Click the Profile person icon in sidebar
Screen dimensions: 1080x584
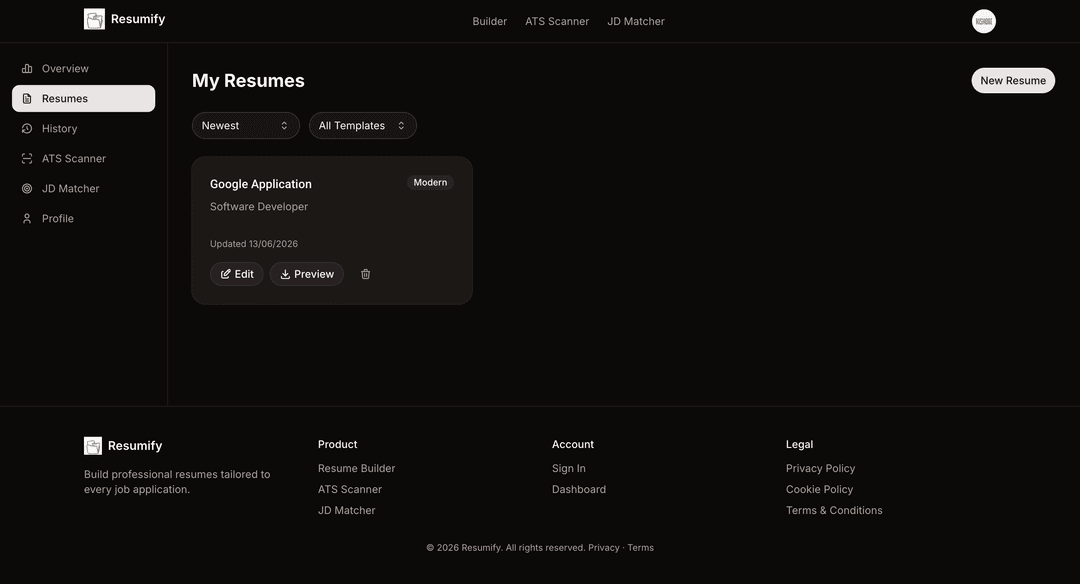pos(27,218)
